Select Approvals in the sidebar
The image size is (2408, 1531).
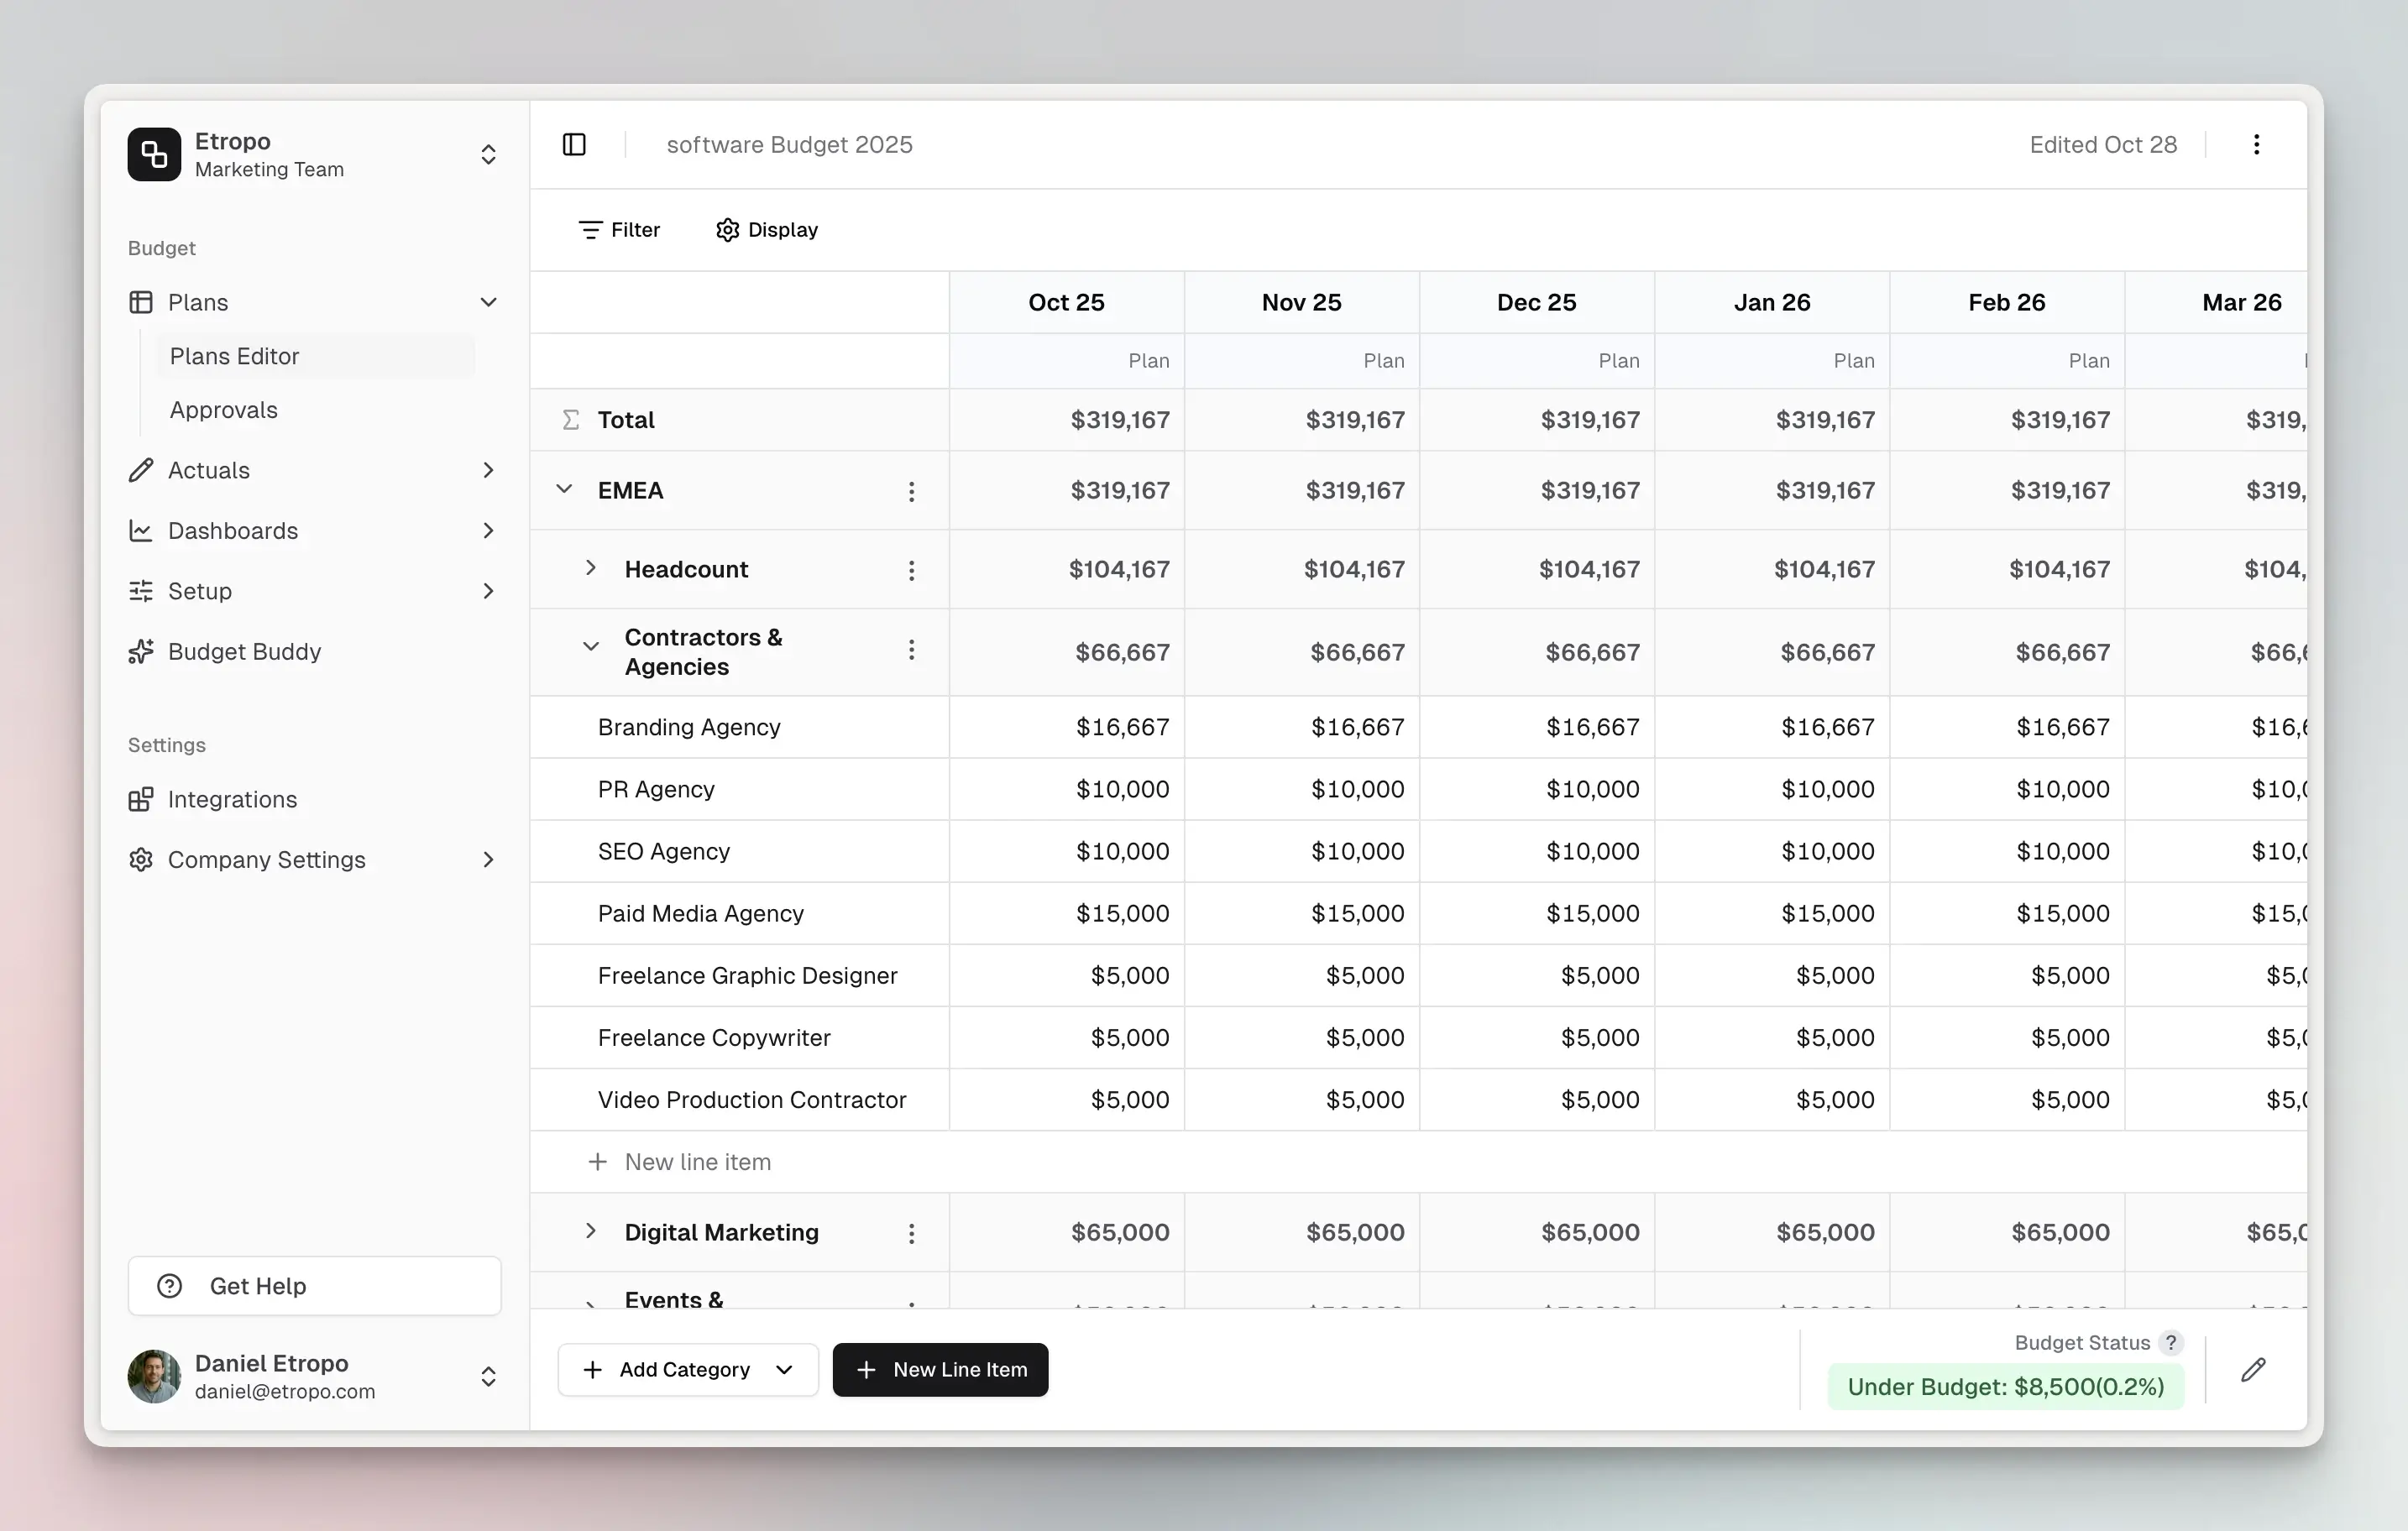(x=223, y=410)
